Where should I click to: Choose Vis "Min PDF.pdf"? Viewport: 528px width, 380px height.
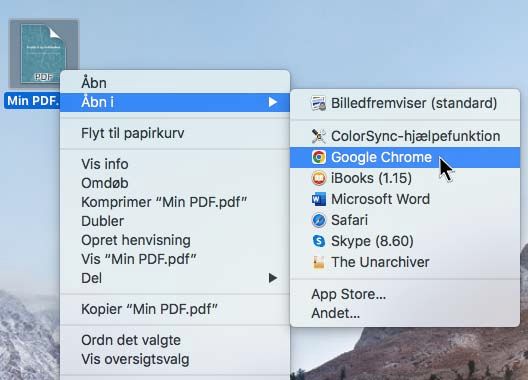[175, 259]
